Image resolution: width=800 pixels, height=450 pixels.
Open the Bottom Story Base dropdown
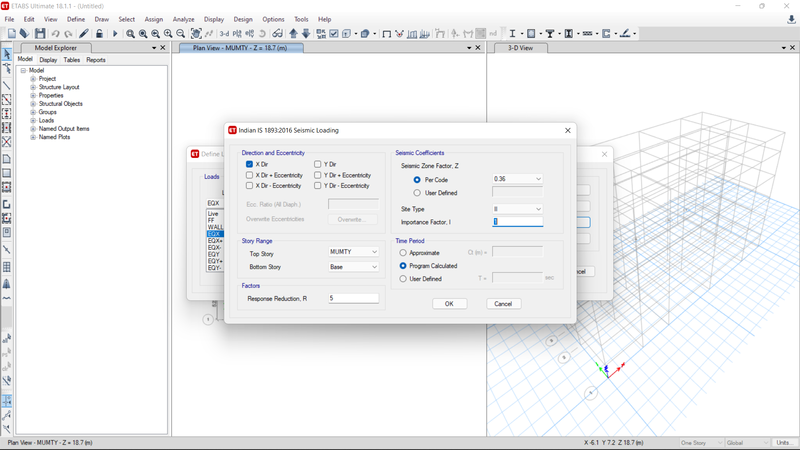point(353,267)
